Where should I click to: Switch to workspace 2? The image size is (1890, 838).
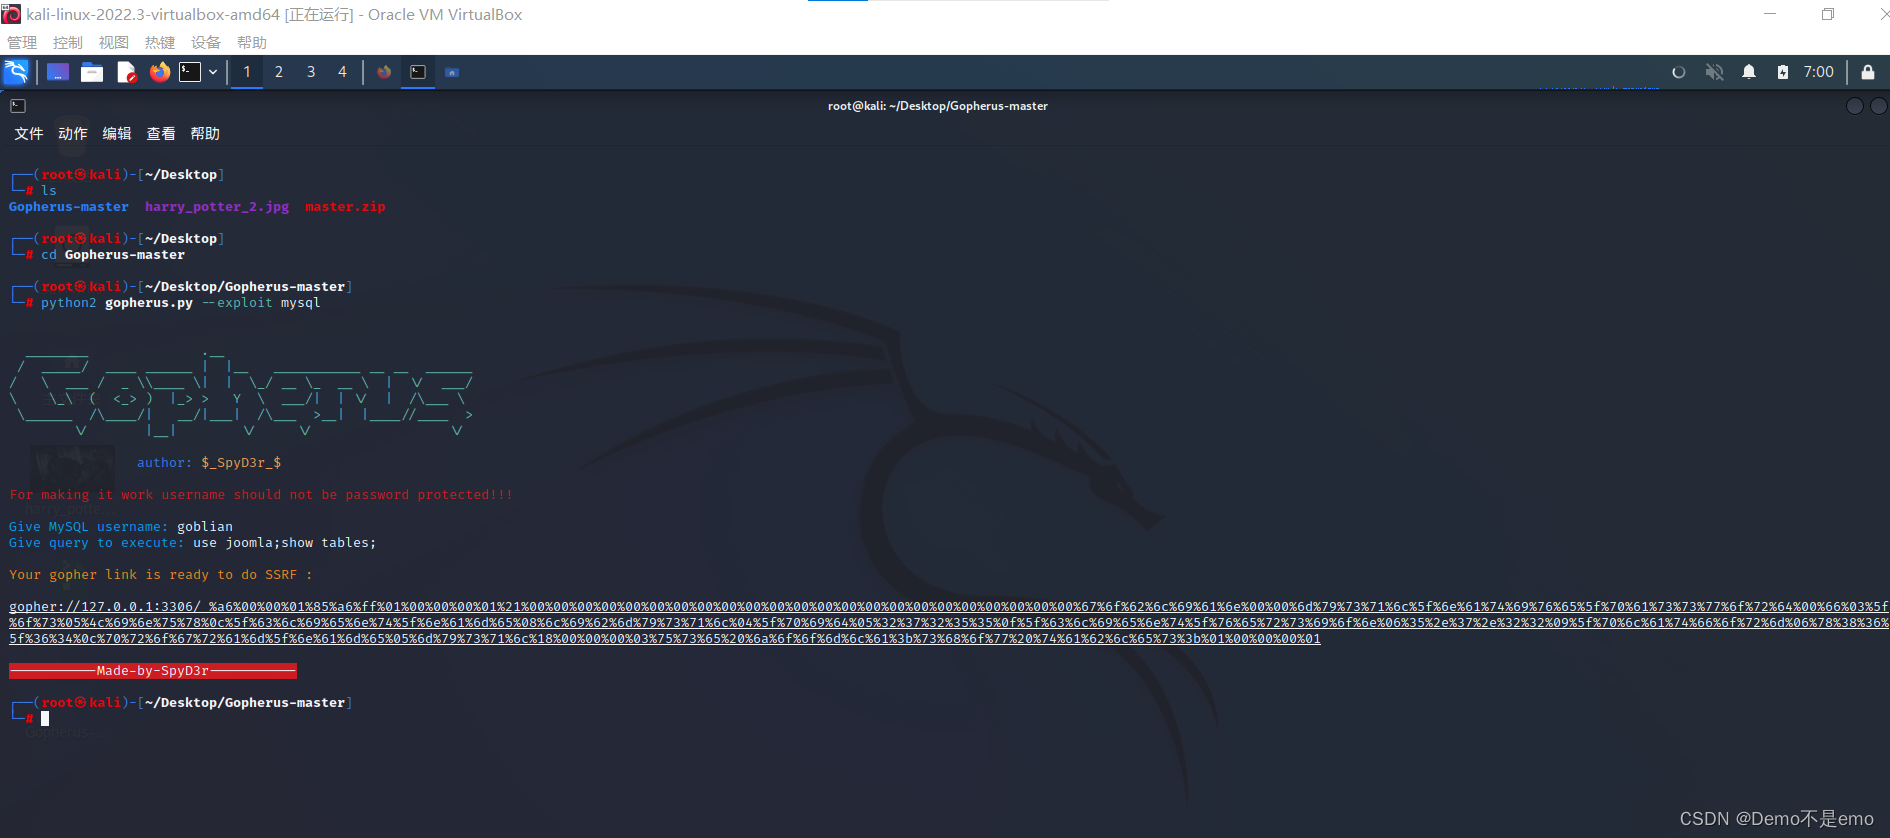tap(279, 72)
